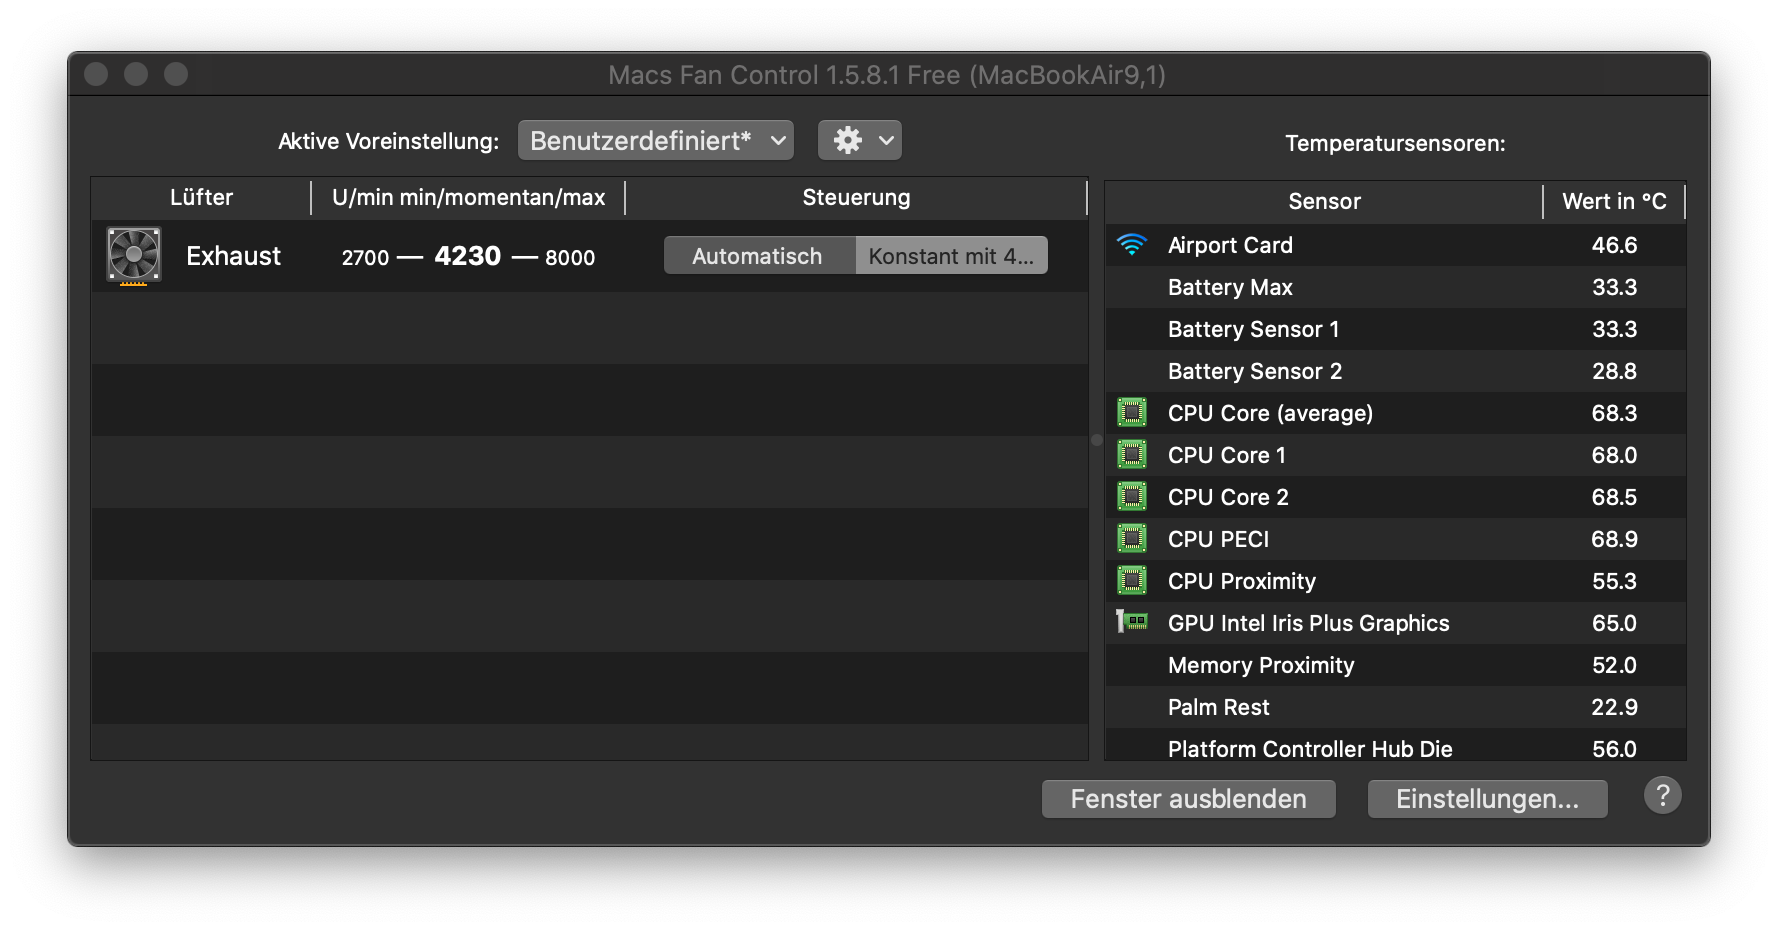Select Battery Sensor 2 row

[x=1395, y=371]
